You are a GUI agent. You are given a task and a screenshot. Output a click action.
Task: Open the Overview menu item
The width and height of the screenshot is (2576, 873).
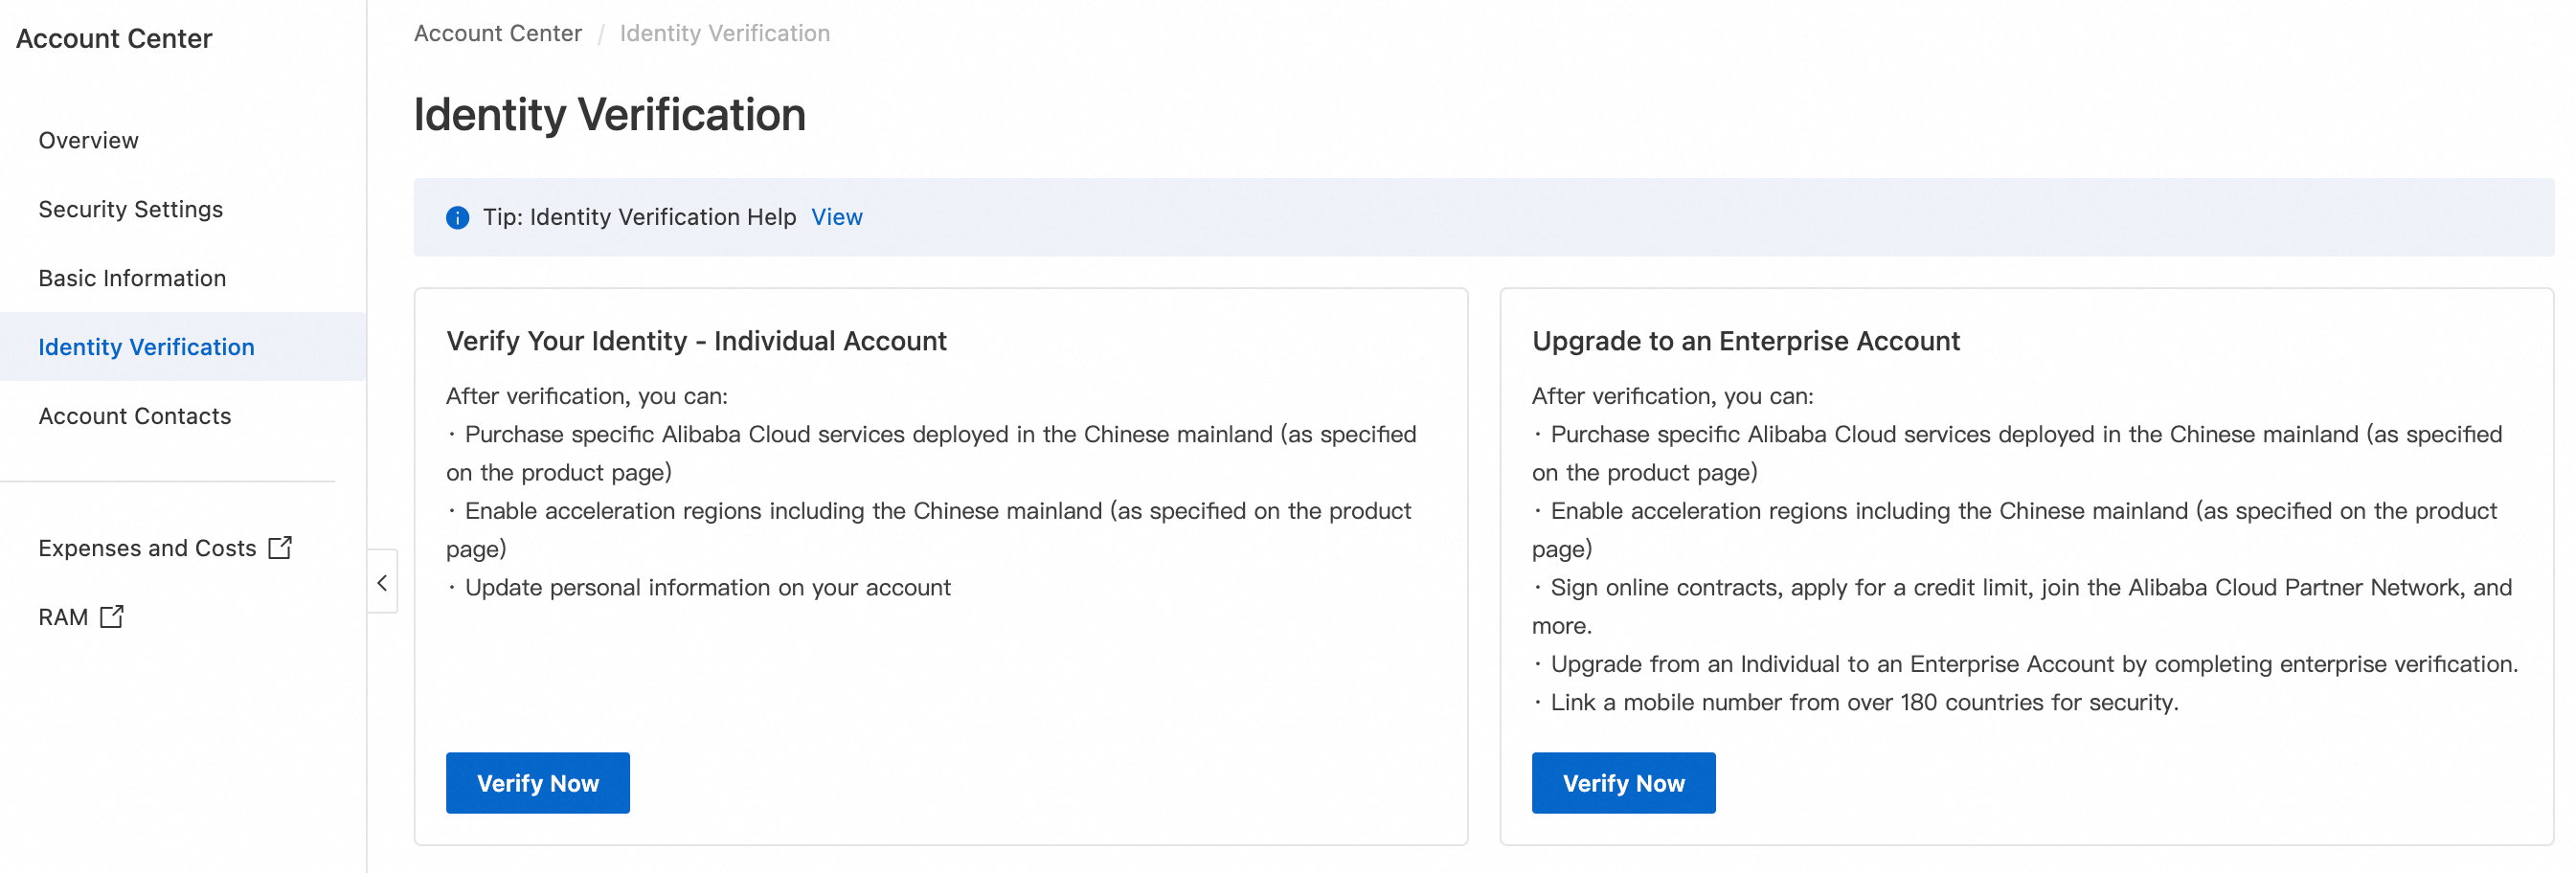[x=88, y=141]
